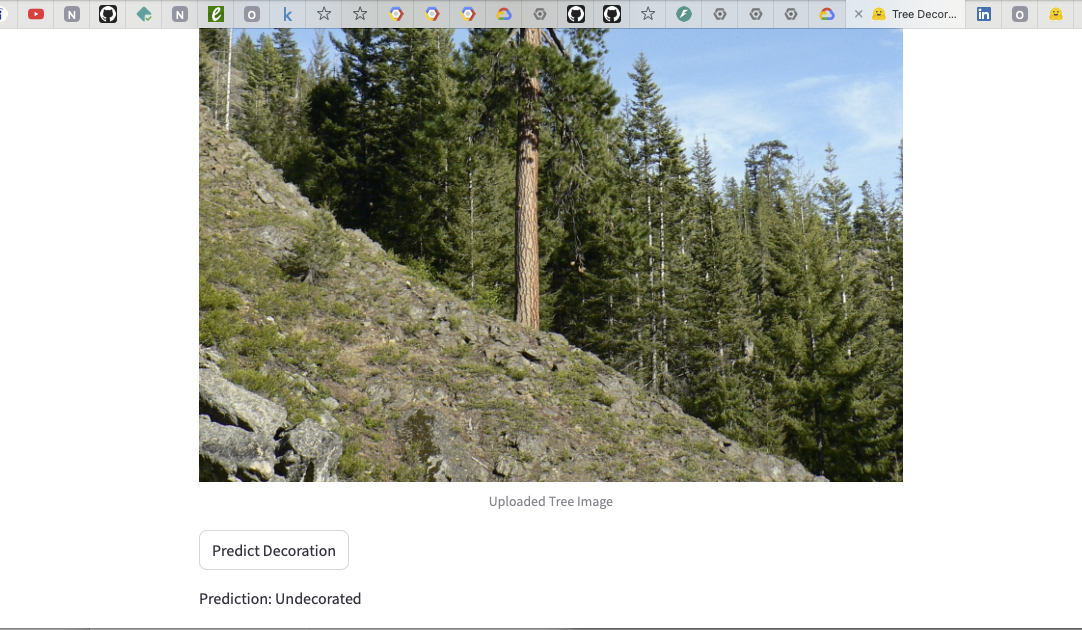Open the Notion bookmark
The image size is (1082, 630).
point(71,15)
